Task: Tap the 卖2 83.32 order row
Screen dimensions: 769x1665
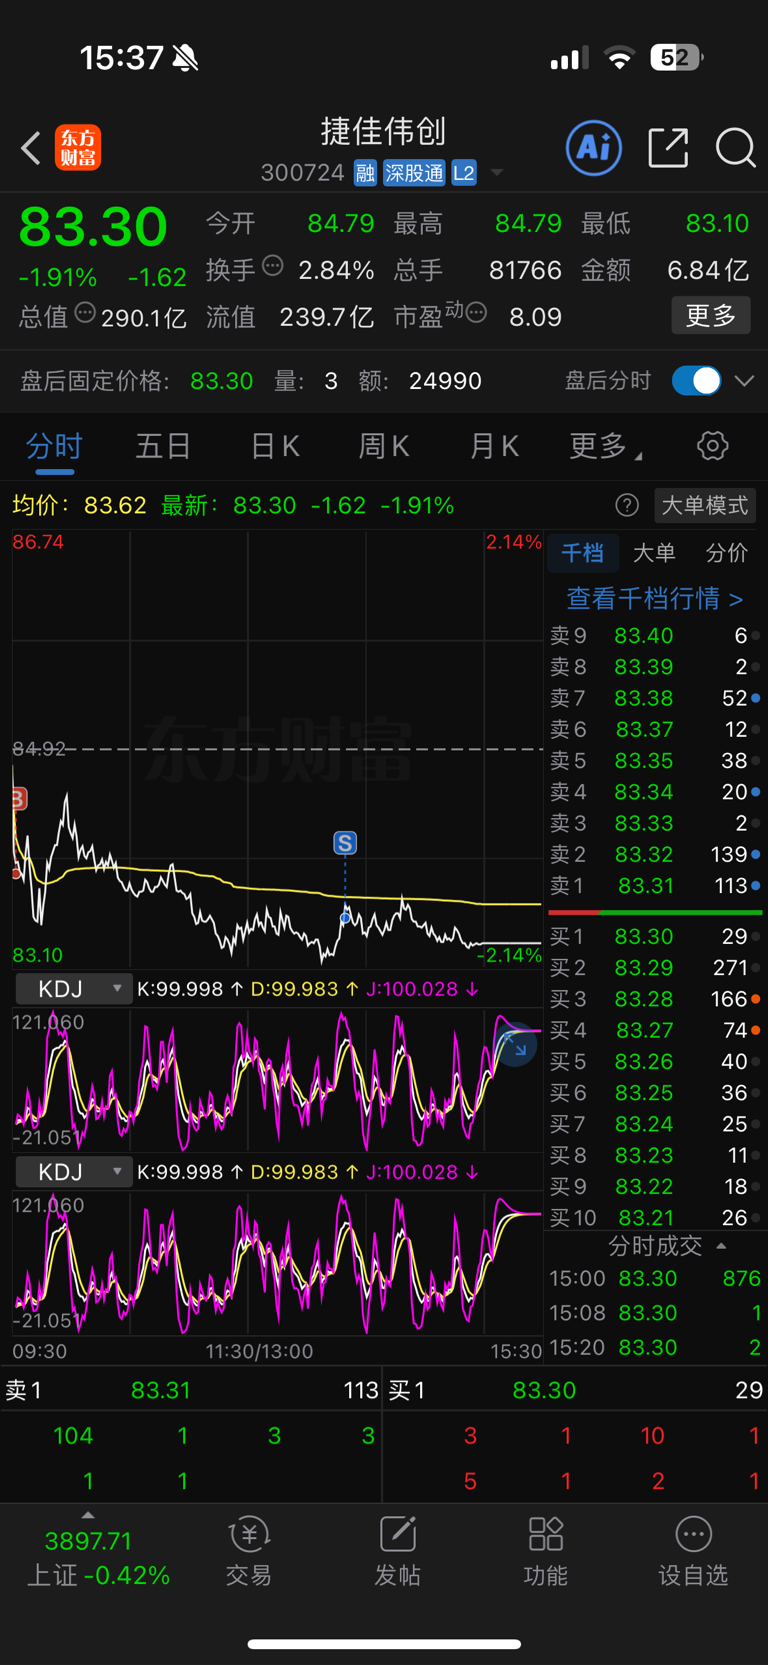Action: [x=655, y=855]
